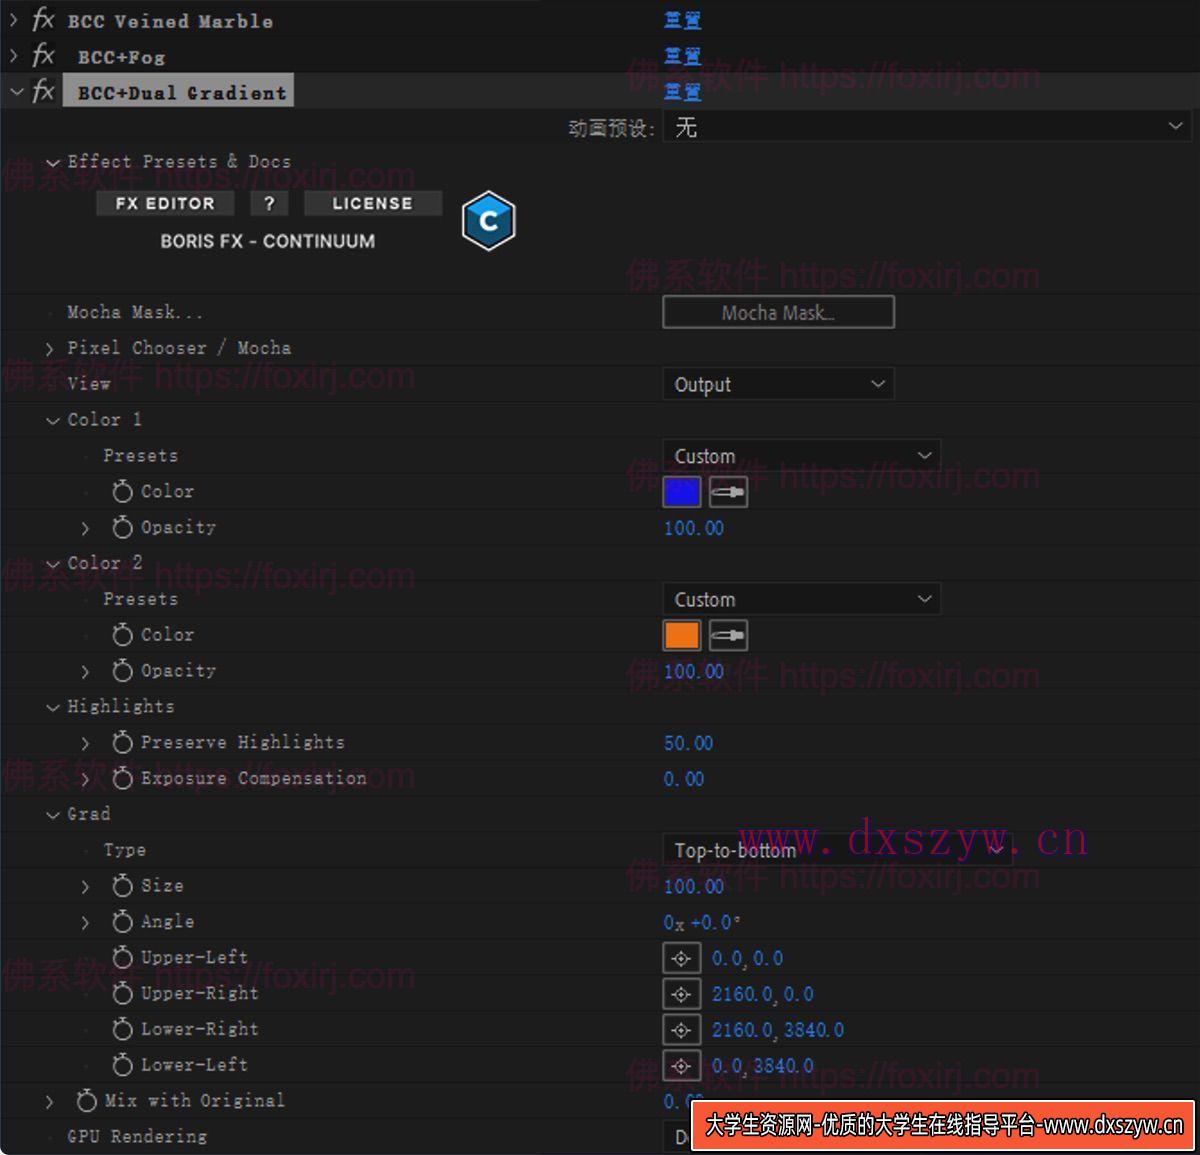Screen dimensions: 1200x1155
Task: Collapse Effect Presets & Docs group
Action: [53, 163]
